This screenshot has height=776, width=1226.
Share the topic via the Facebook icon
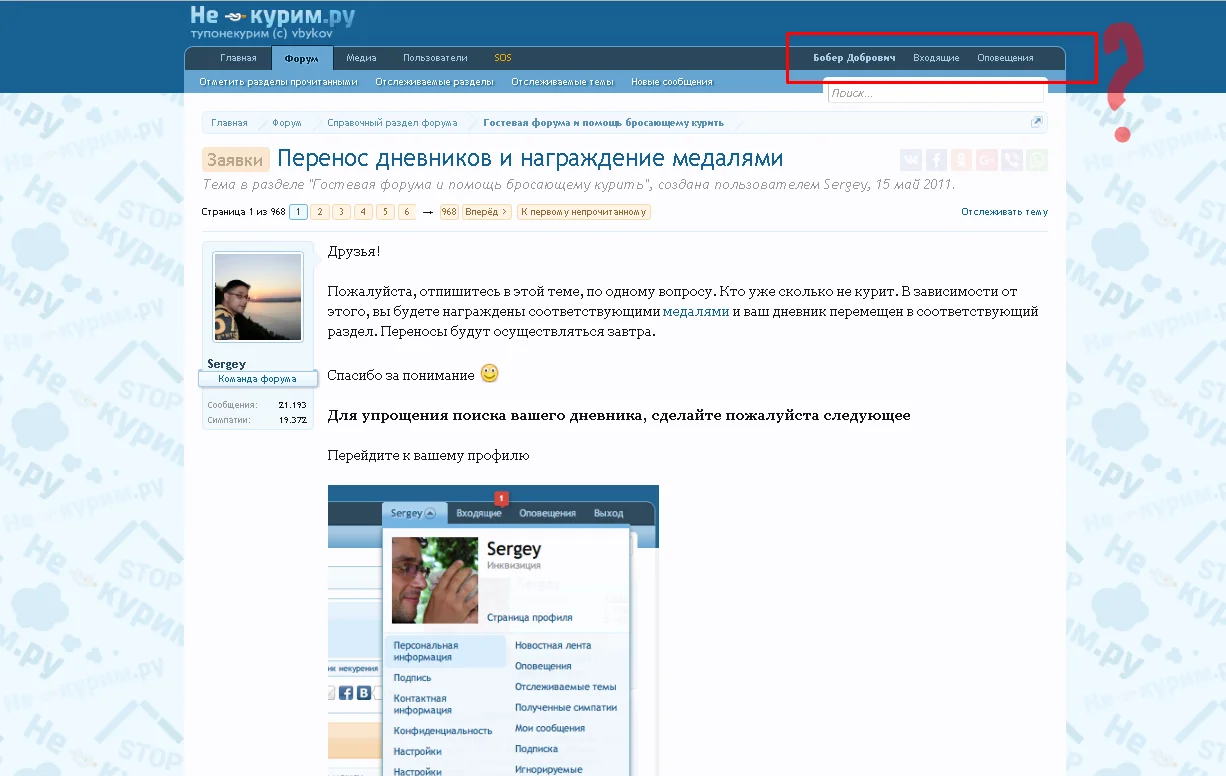point(936,159)
